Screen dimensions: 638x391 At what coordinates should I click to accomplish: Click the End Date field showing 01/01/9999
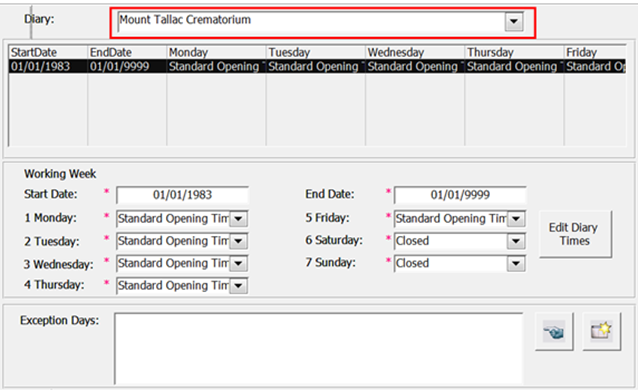click(460, 195)
